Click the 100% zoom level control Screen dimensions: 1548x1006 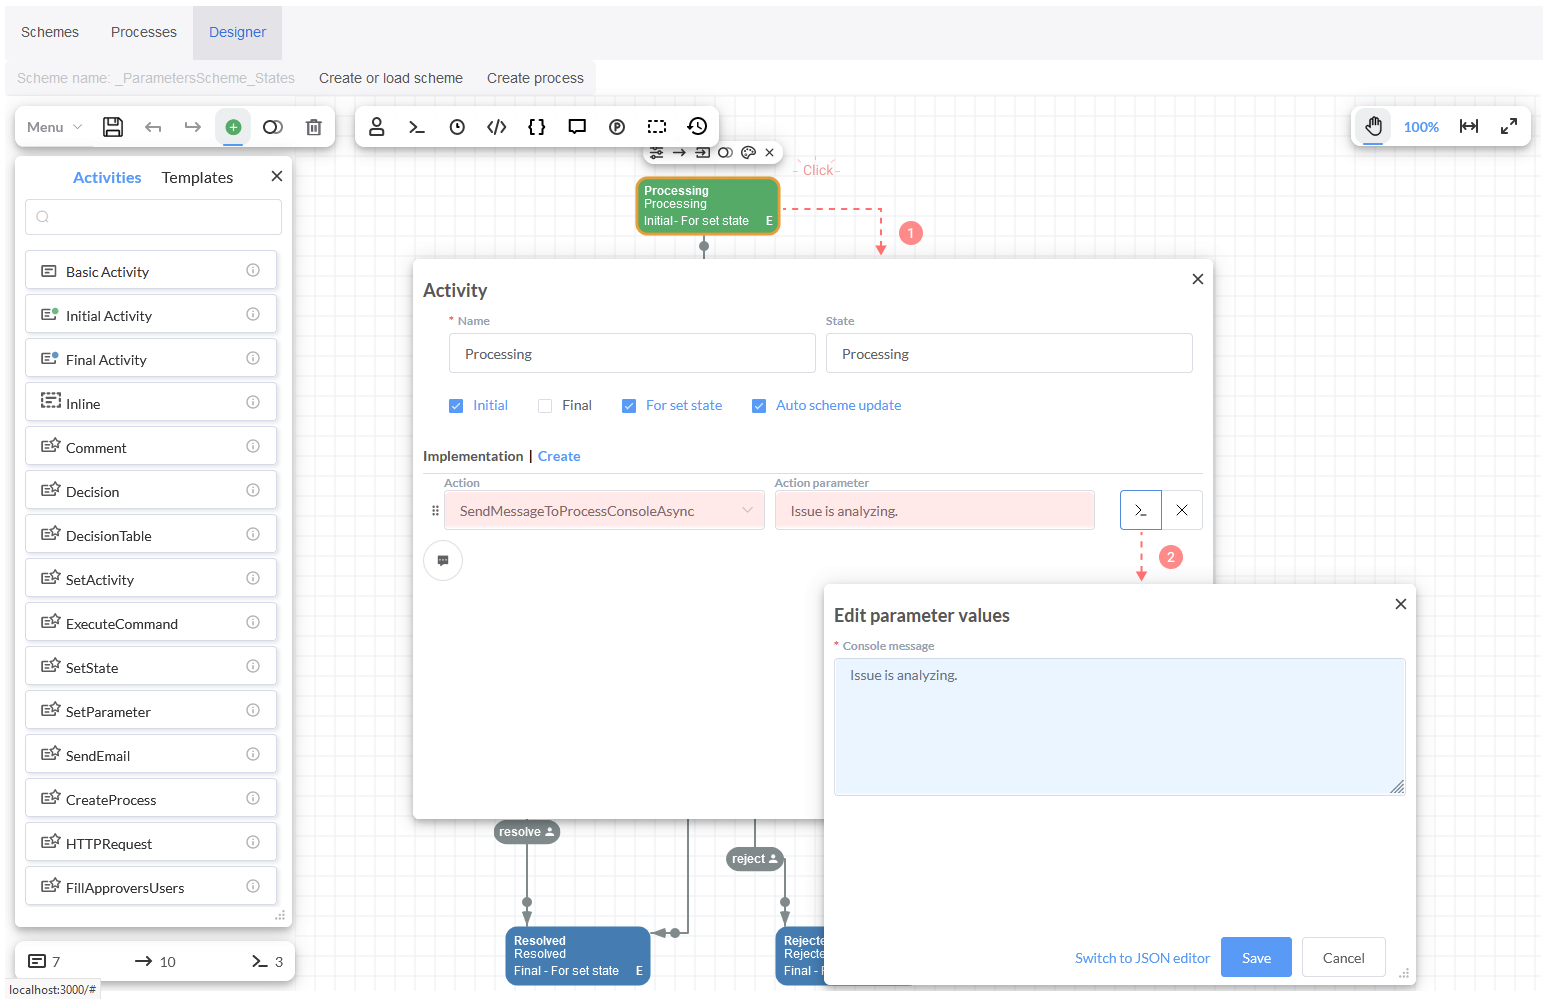1421,127
